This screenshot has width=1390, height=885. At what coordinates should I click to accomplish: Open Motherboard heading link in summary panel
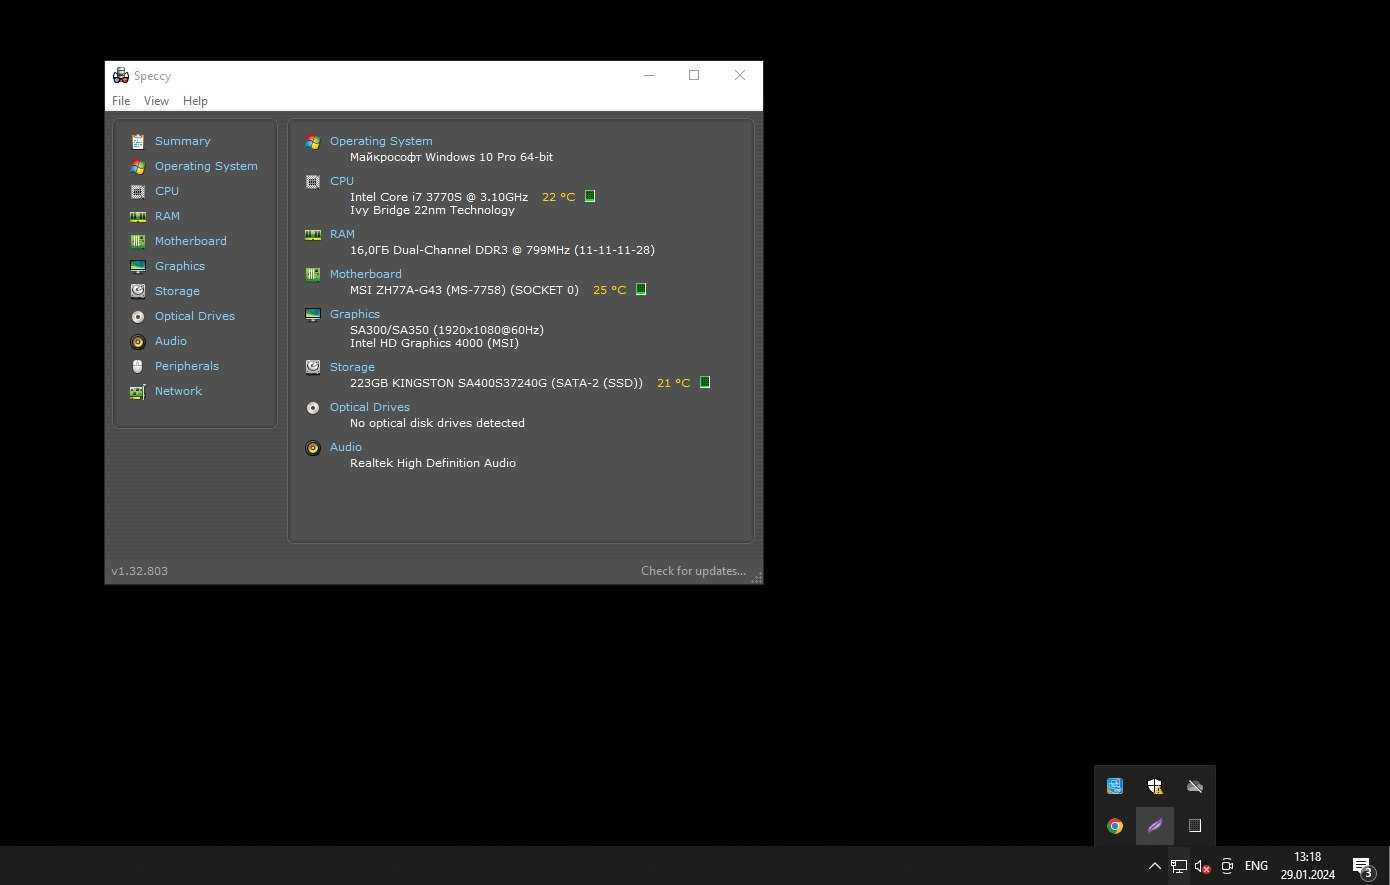(366, 274)
